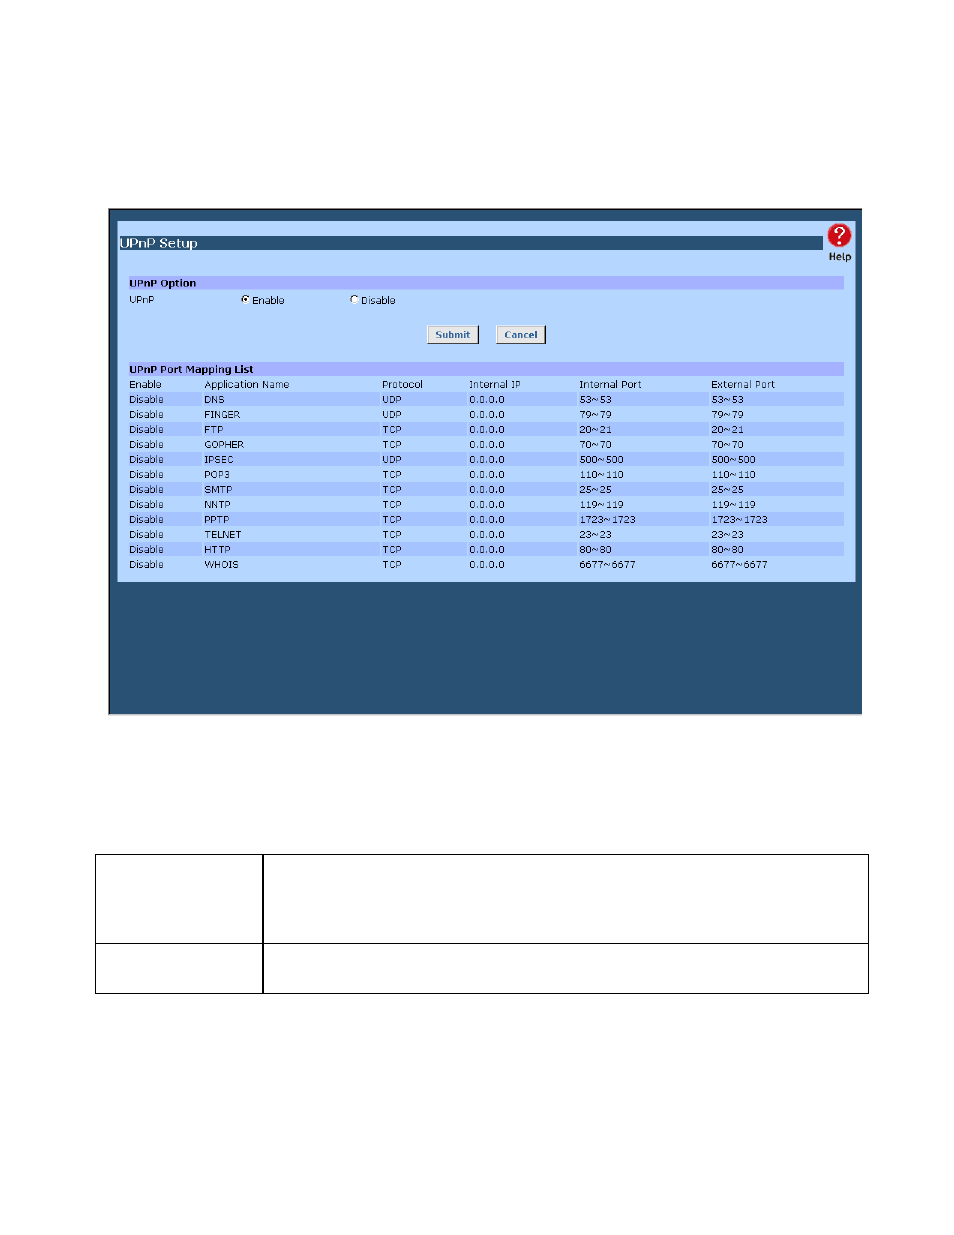Click the Enable column header
954x1235 pixels.
pyautogui.click(x=145, y=385)
